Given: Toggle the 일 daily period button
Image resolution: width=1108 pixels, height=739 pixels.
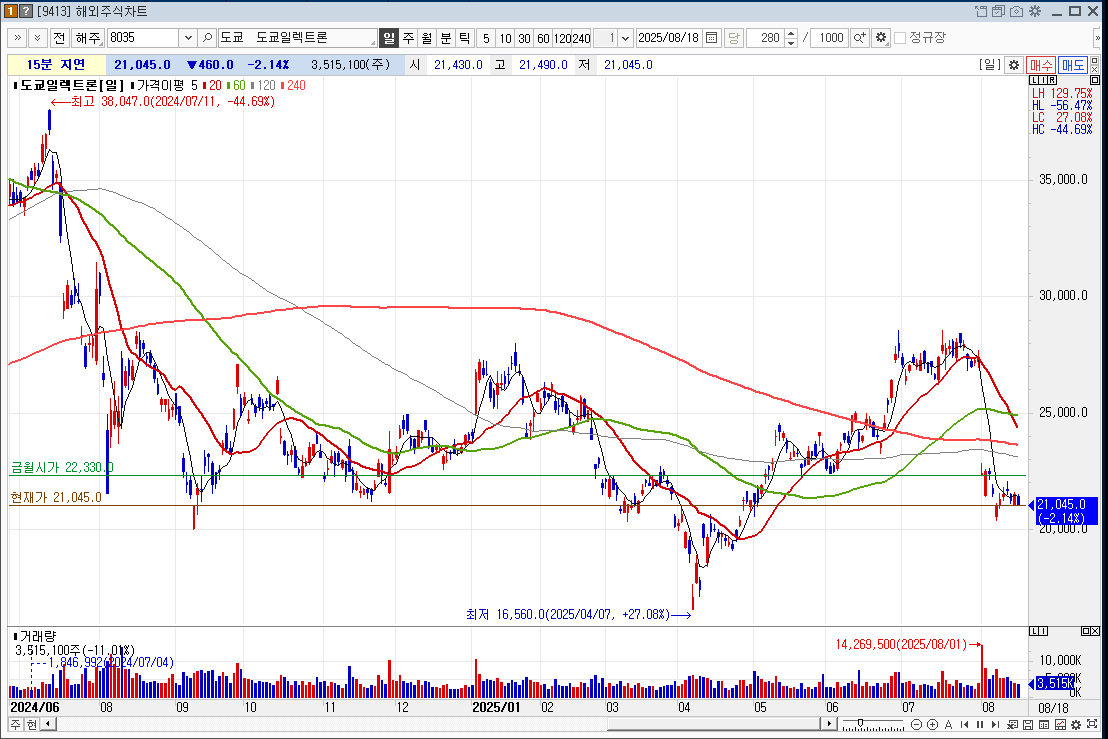Looking at the screenshot, I should [x=389, y=38].
